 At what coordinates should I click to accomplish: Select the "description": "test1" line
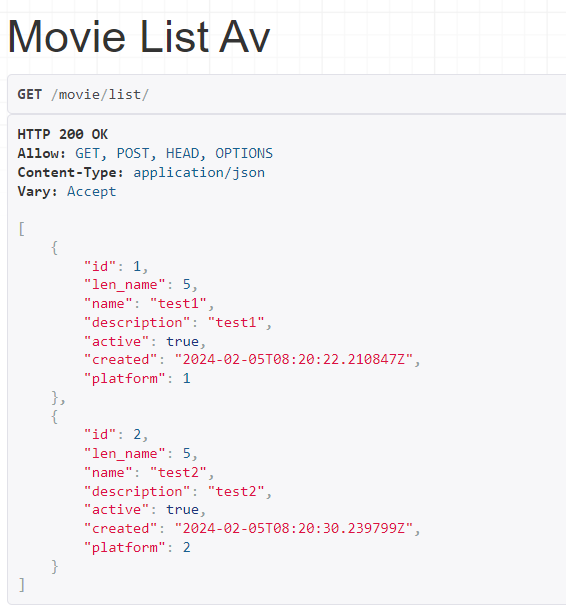(x=178, y=323)
